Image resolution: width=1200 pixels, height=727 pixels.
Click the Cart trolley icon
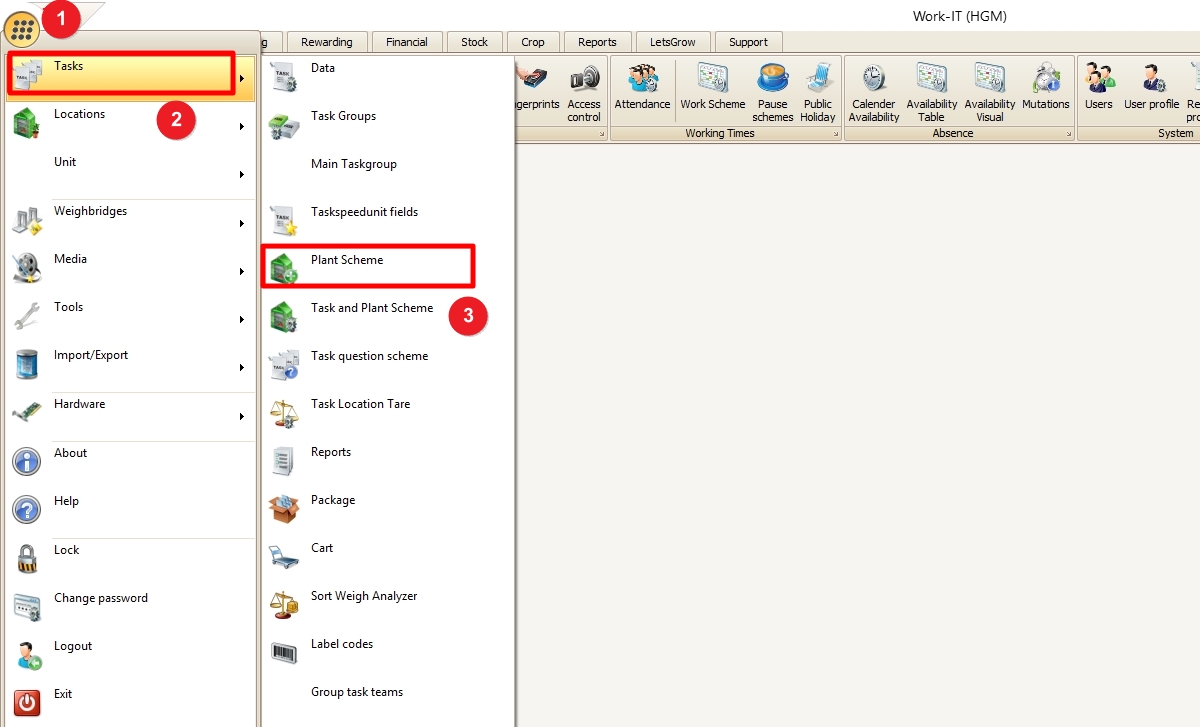coord(284,557)
